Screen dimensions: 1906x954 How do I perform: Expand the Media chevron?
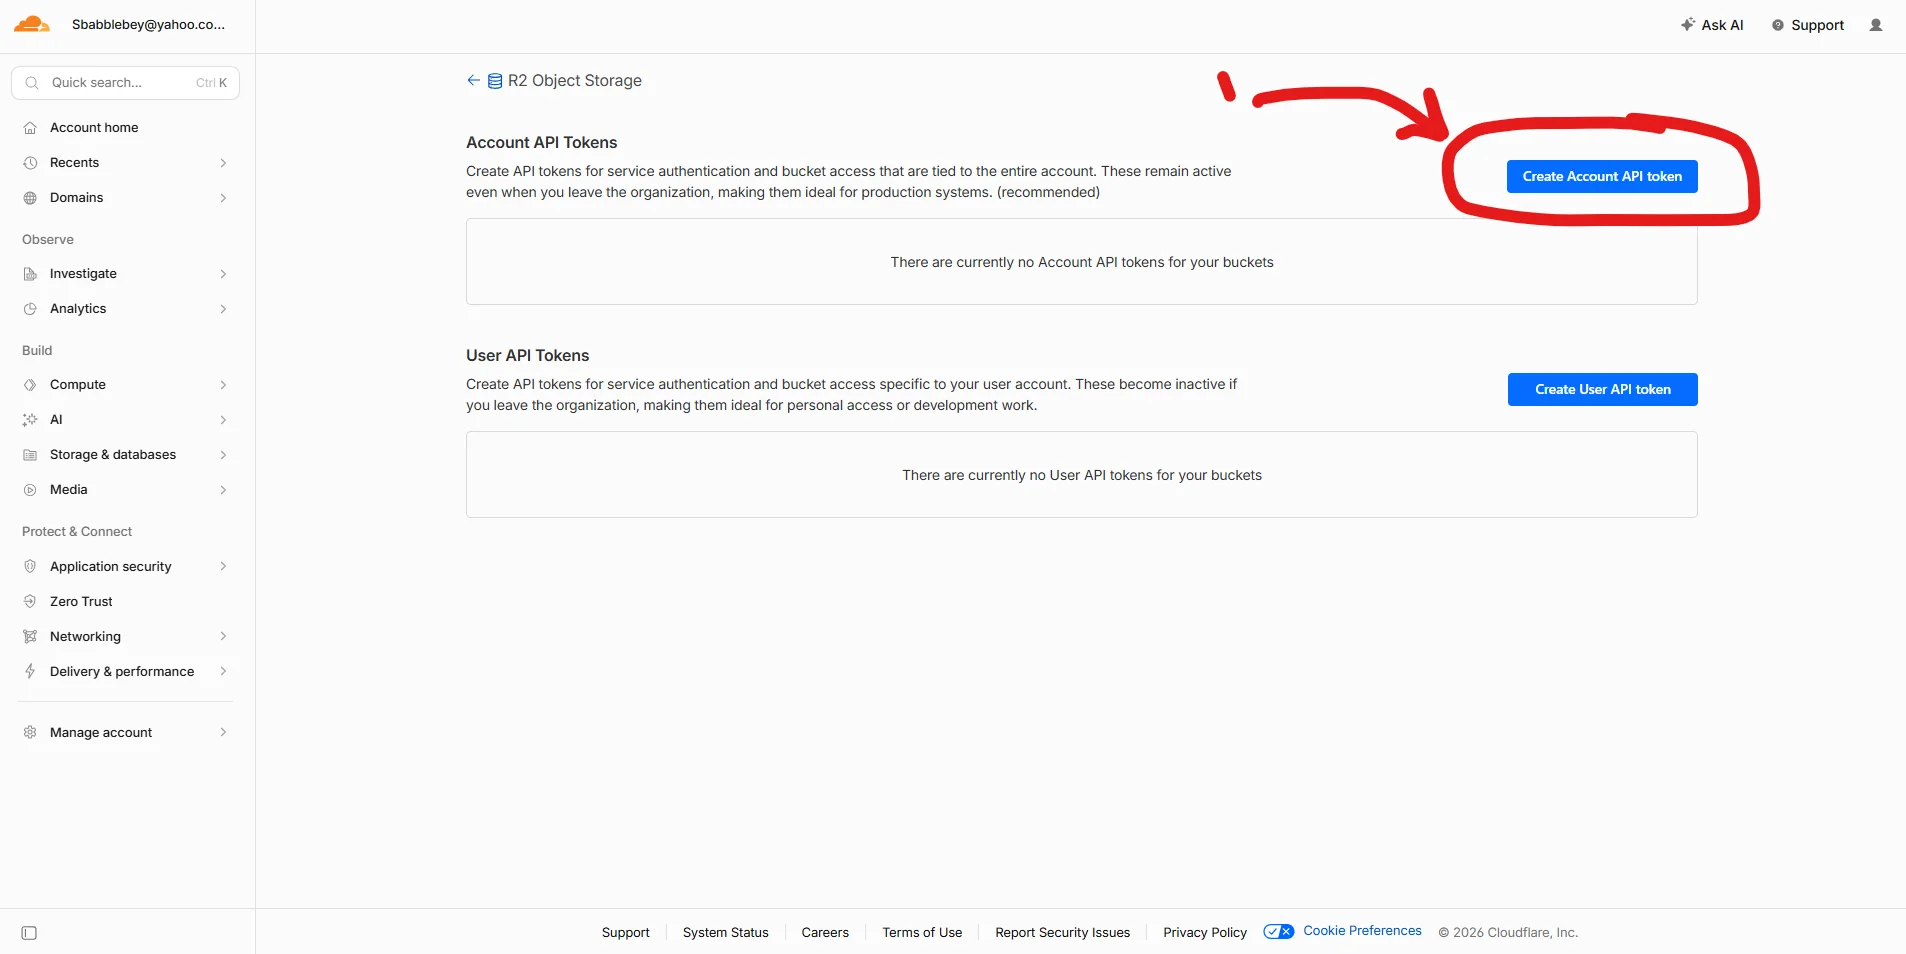[x=223, y=490]
